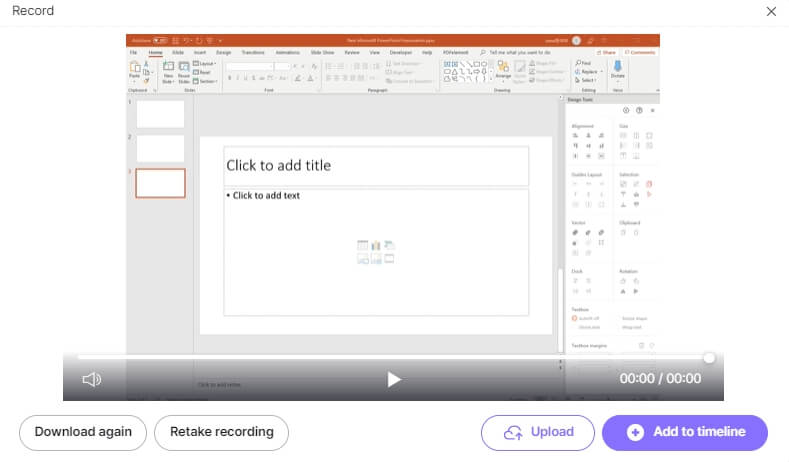Click the 00:00 / 00:00 time readout
The height and width of the screenshot is (462, 789).
click(660, 378)
